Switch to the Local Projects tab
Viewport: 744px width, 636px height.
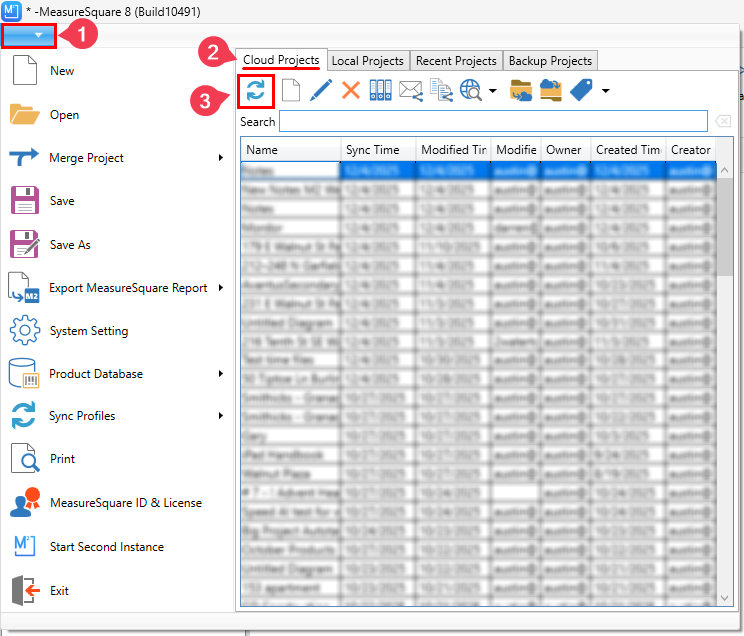368,61
